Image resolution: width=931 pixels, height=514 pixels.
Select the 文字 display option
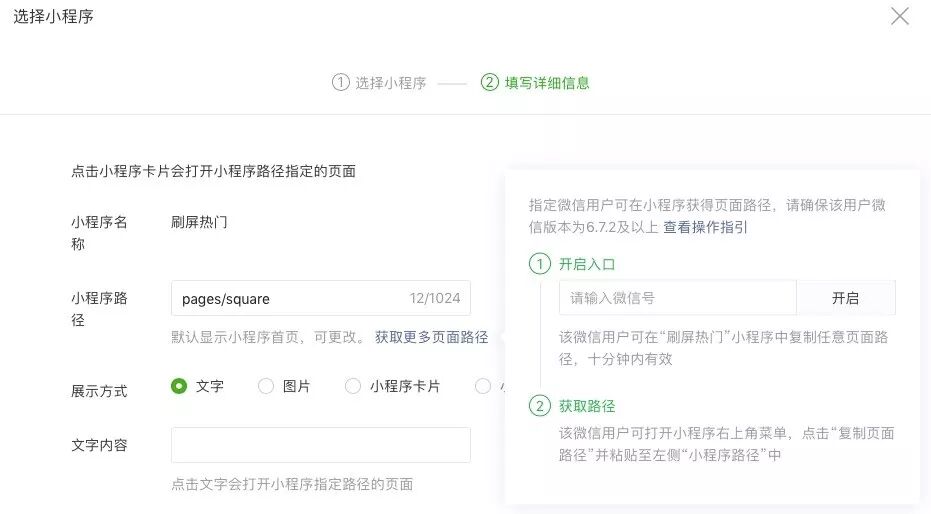[180, 386]
